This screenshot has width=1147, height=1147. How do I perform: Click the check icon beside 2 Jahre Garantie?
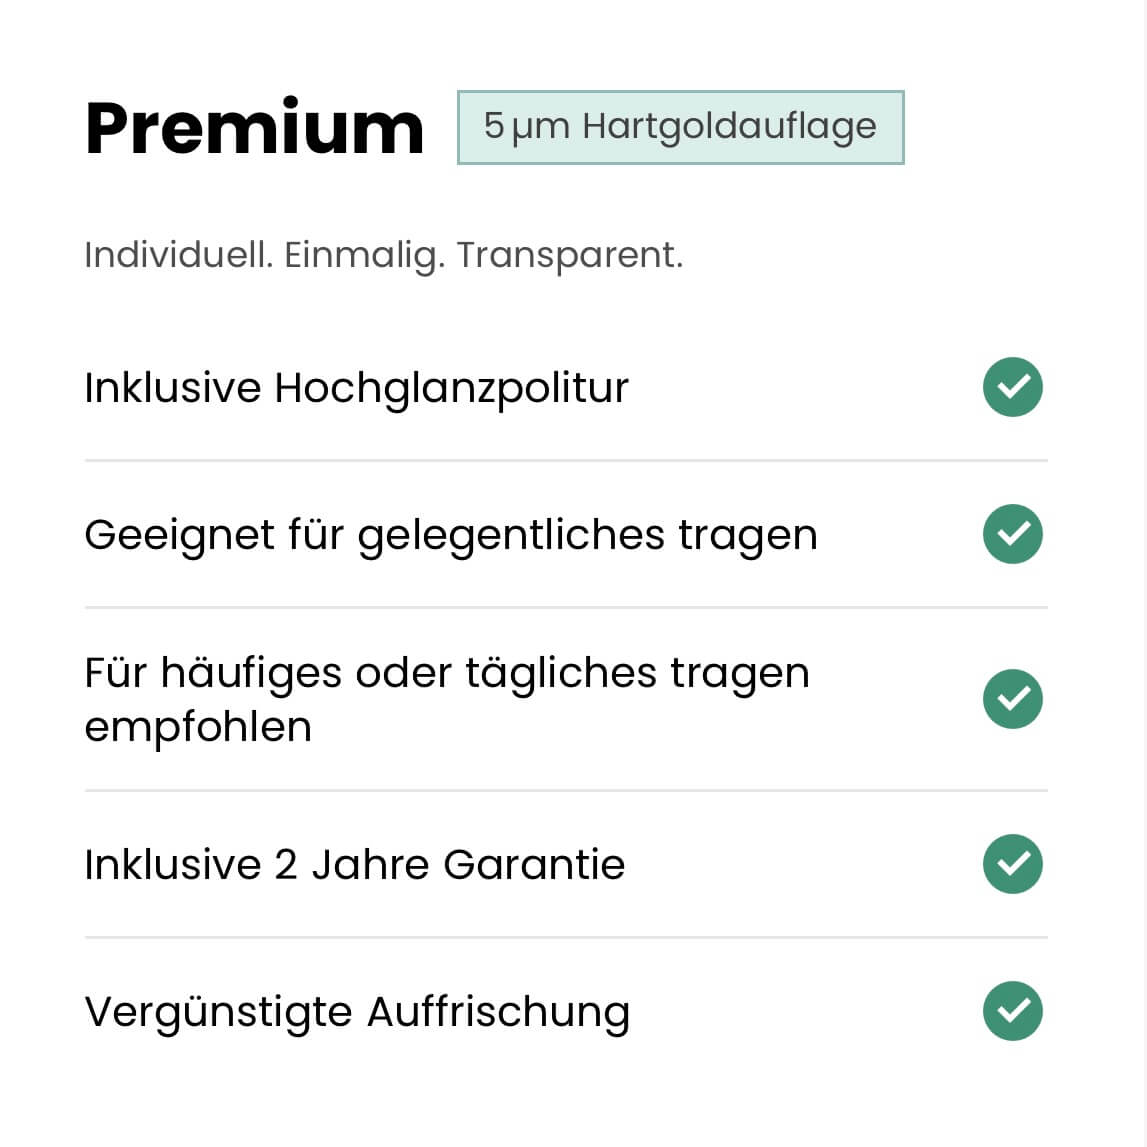1012,864
